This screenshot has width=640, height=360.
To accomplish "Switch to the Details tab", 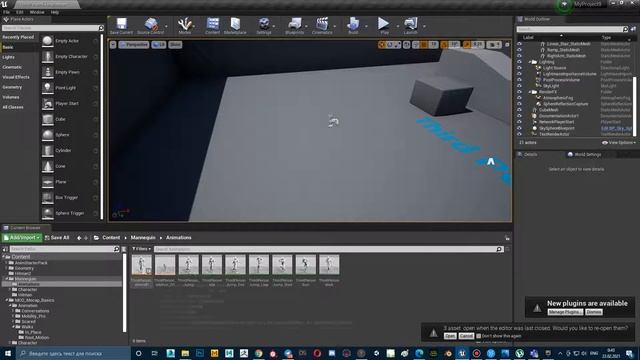I will (528, 154).
